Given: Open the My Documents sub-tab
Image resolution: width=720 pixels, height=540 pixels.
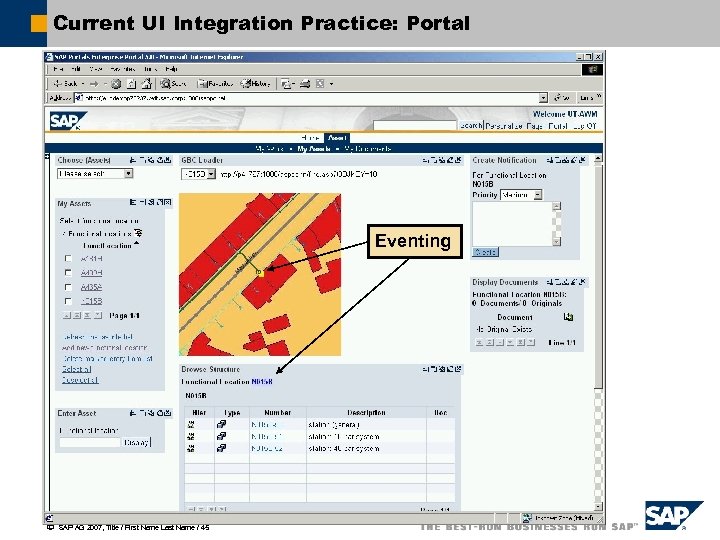Looking at the screenshot, I should 367,149.
